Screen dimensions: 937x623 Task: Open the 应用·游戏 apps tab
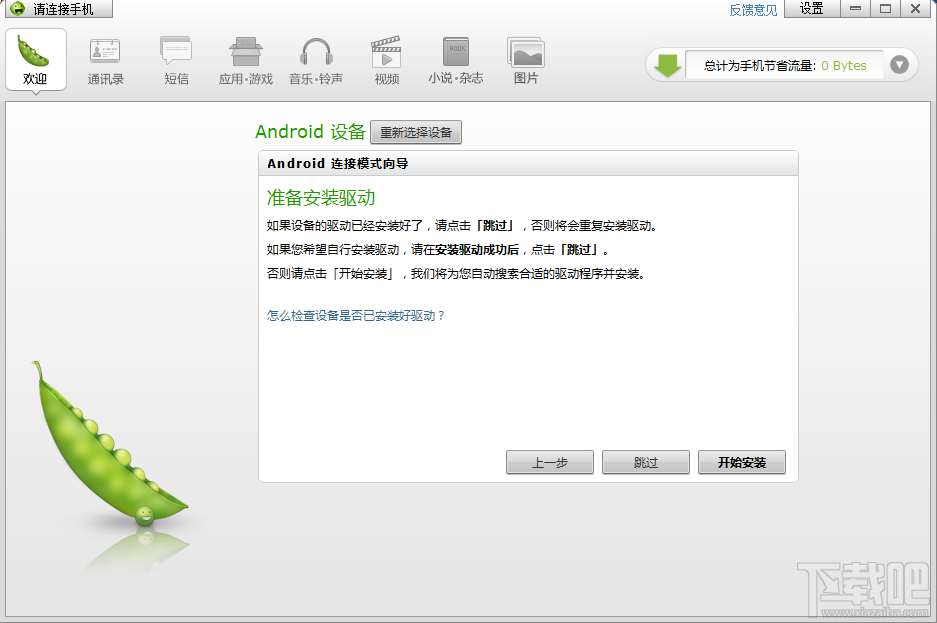coord(246,60)
